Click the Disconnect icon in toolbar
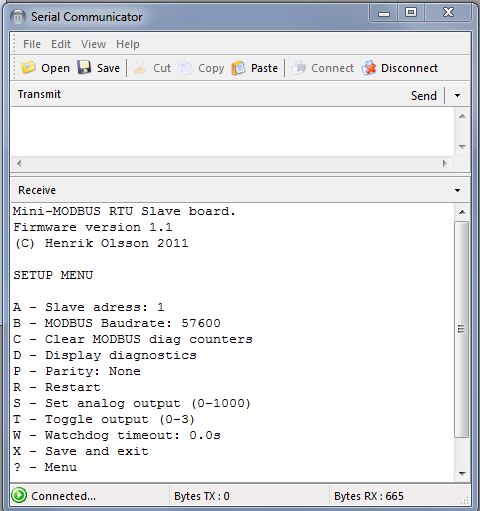Screen dimensions: 480x511 click(x=369, y=68)
